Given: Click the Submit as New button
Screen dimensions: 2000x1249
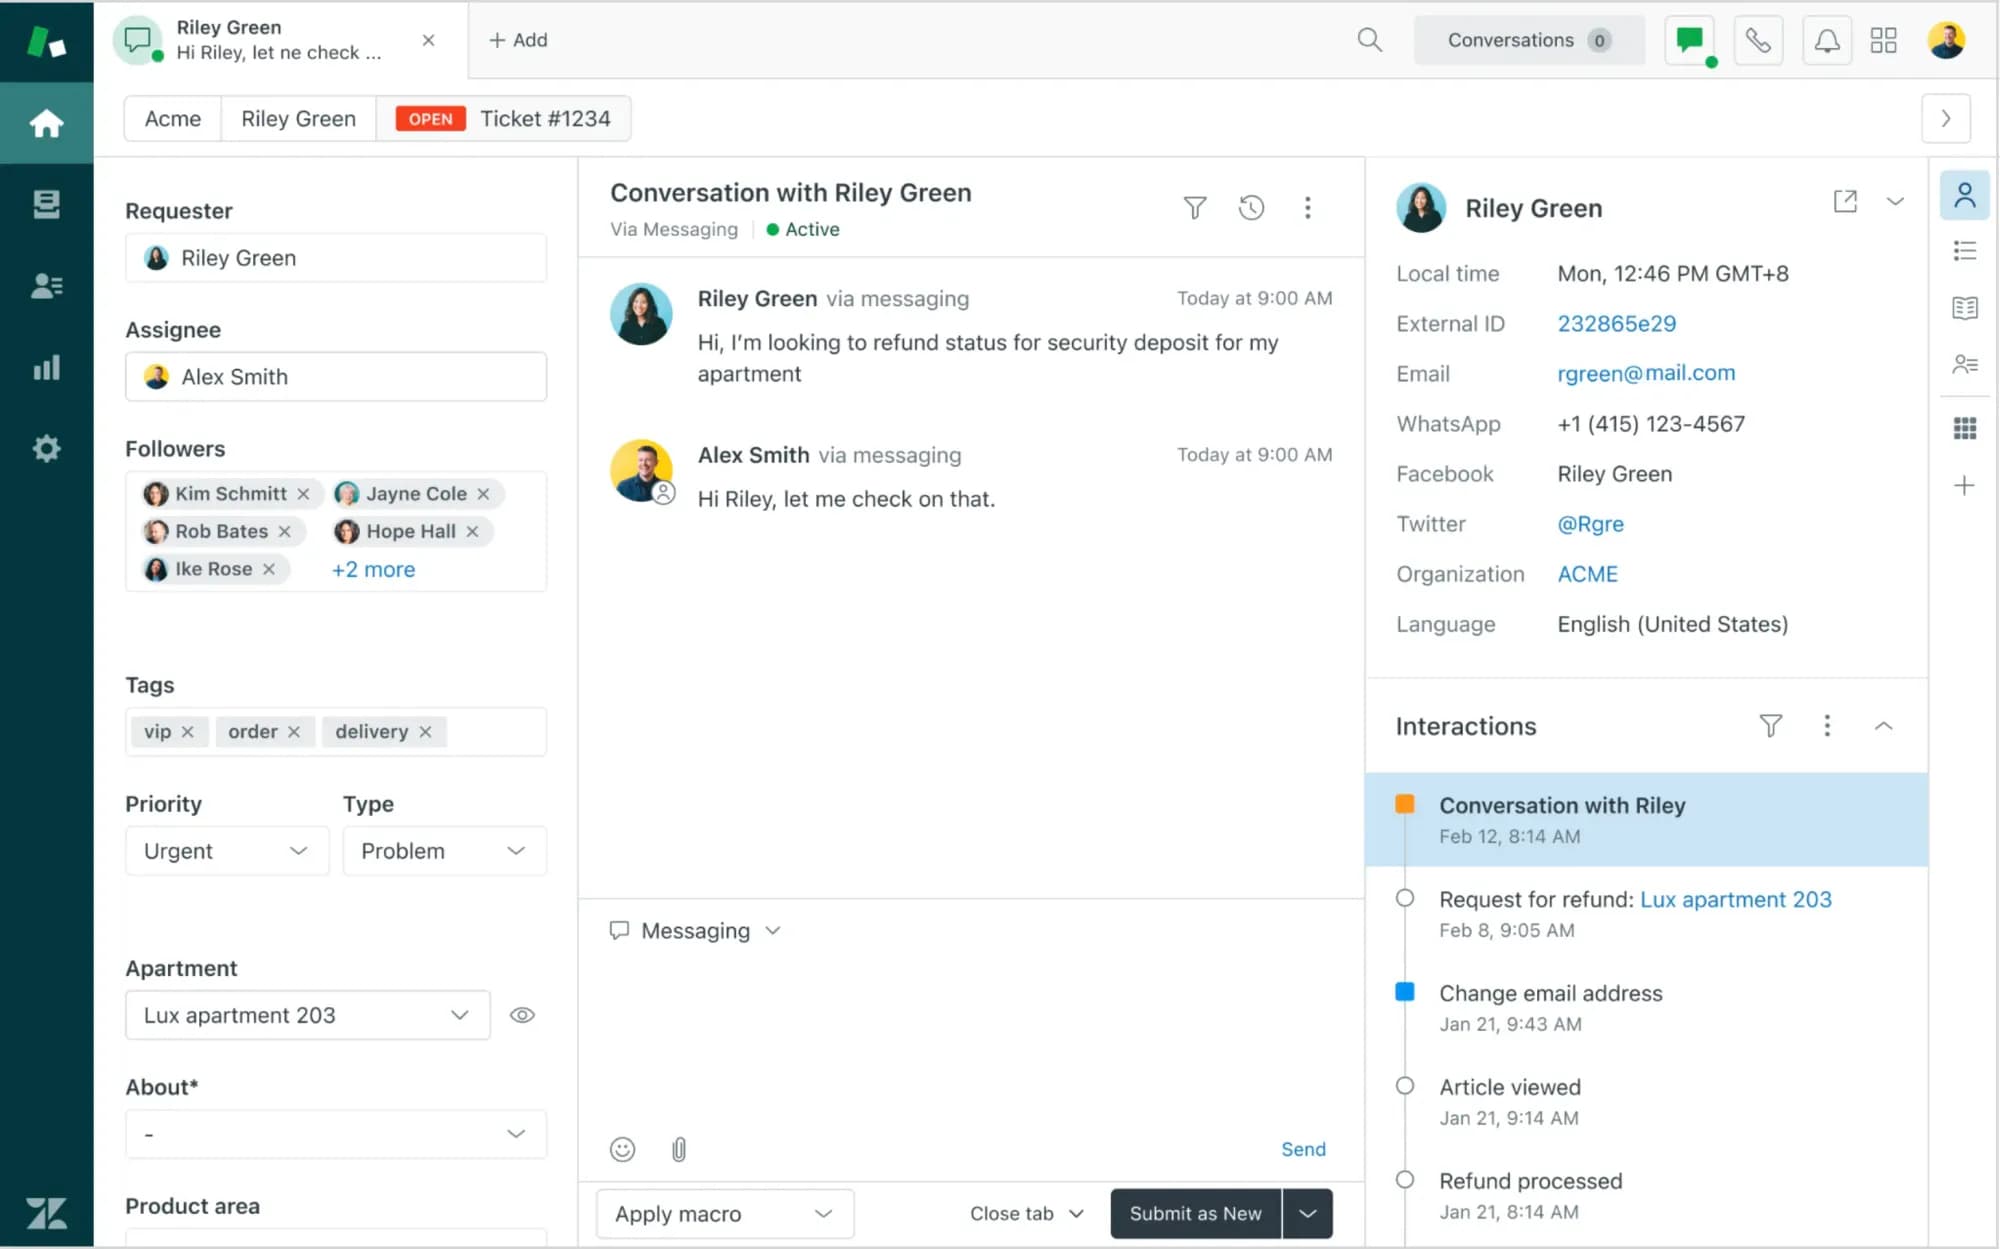Looking at the screenshot, I should (x=1196, y=1213).
